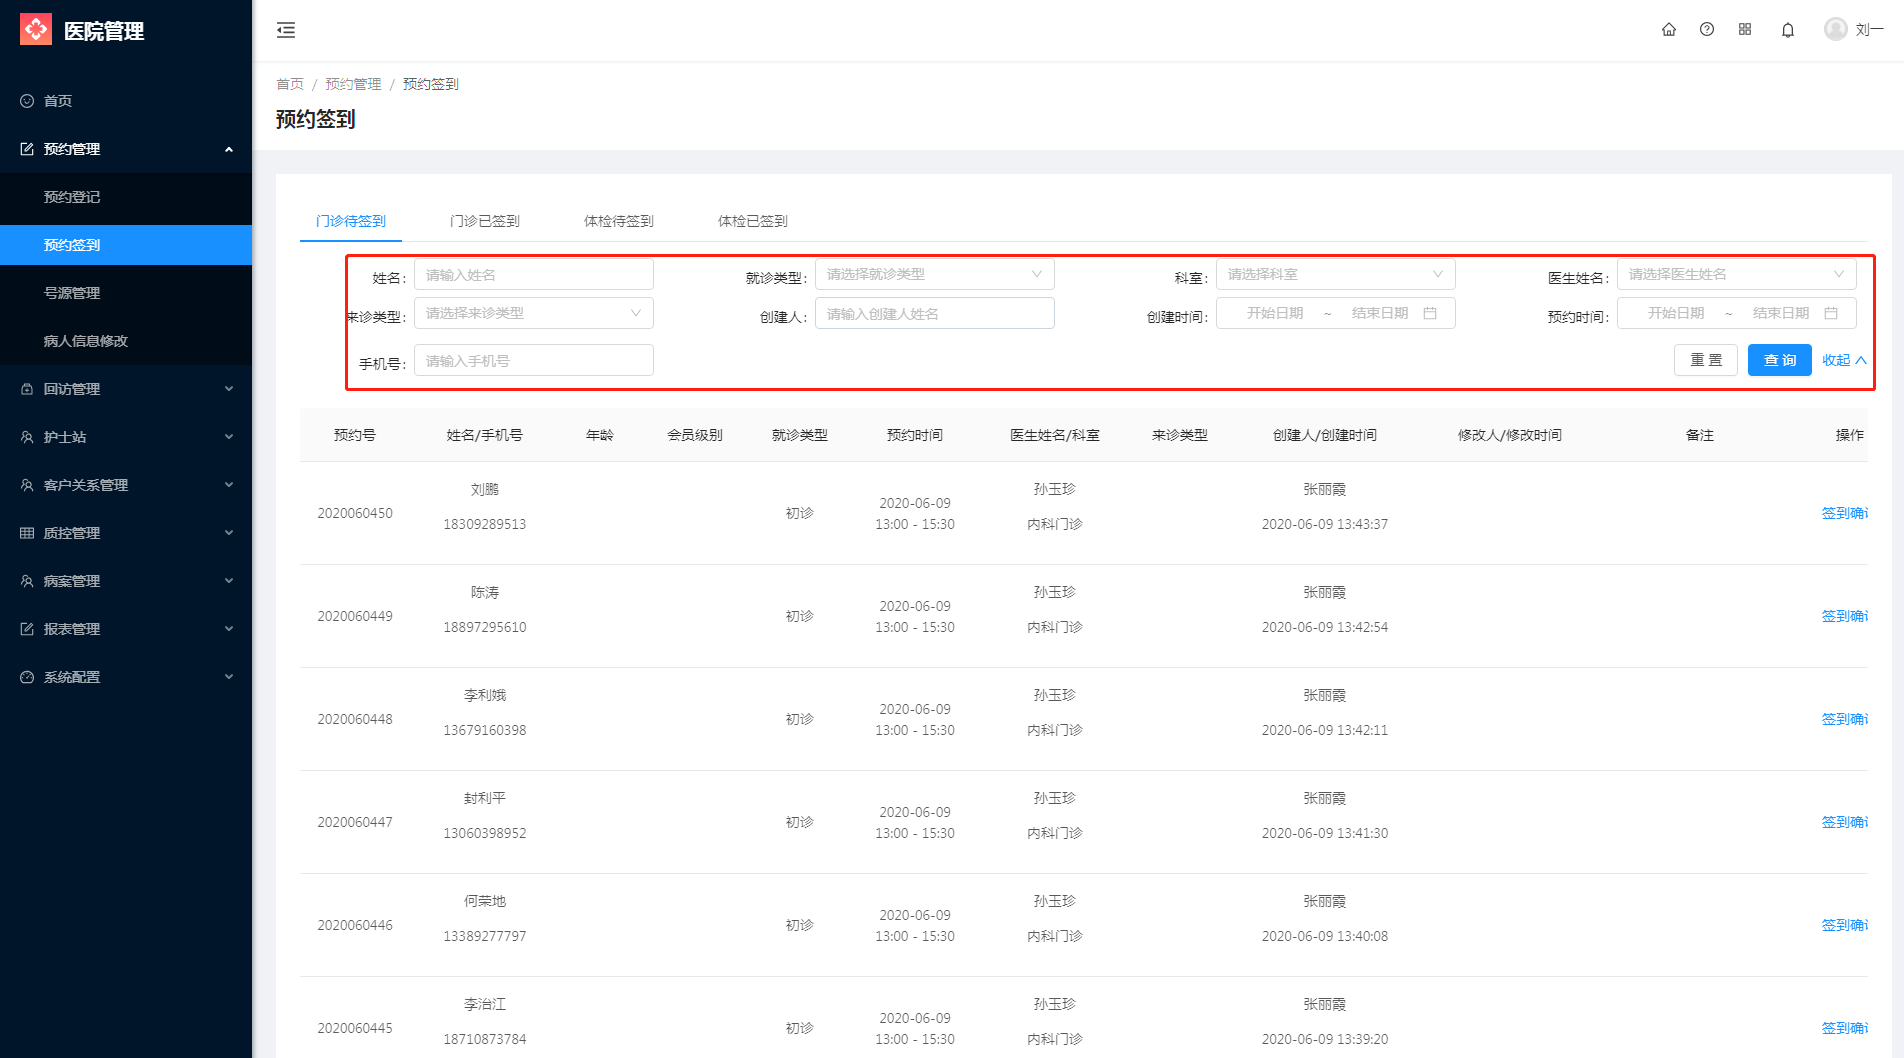Open 病人信息修改 in the sidebar
1904x1058 pixels.
[x=126, y=341]
